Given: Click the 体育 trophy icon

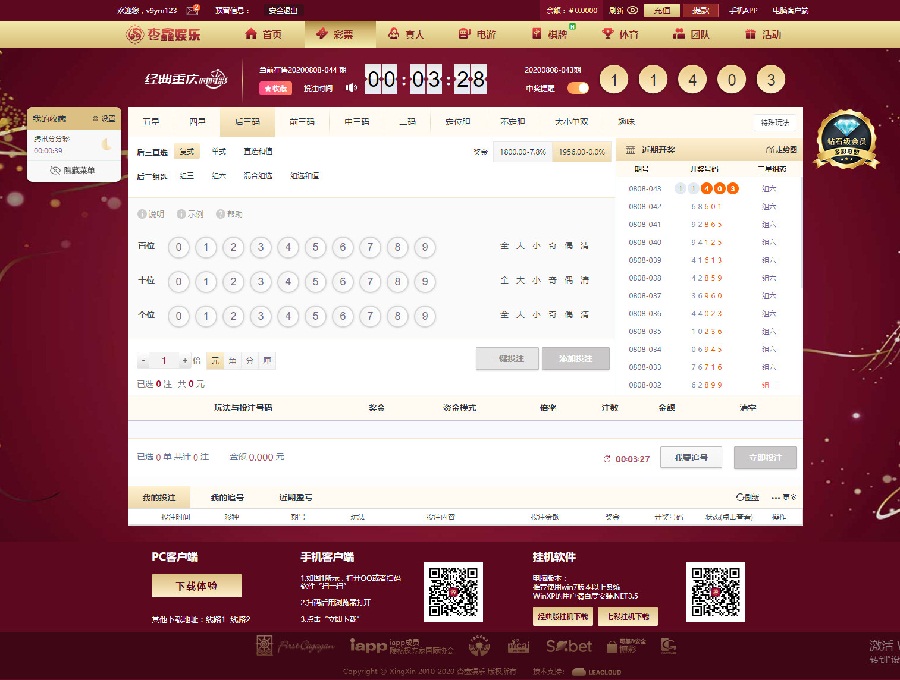Looking at the screenshot, I should point(607,34).
